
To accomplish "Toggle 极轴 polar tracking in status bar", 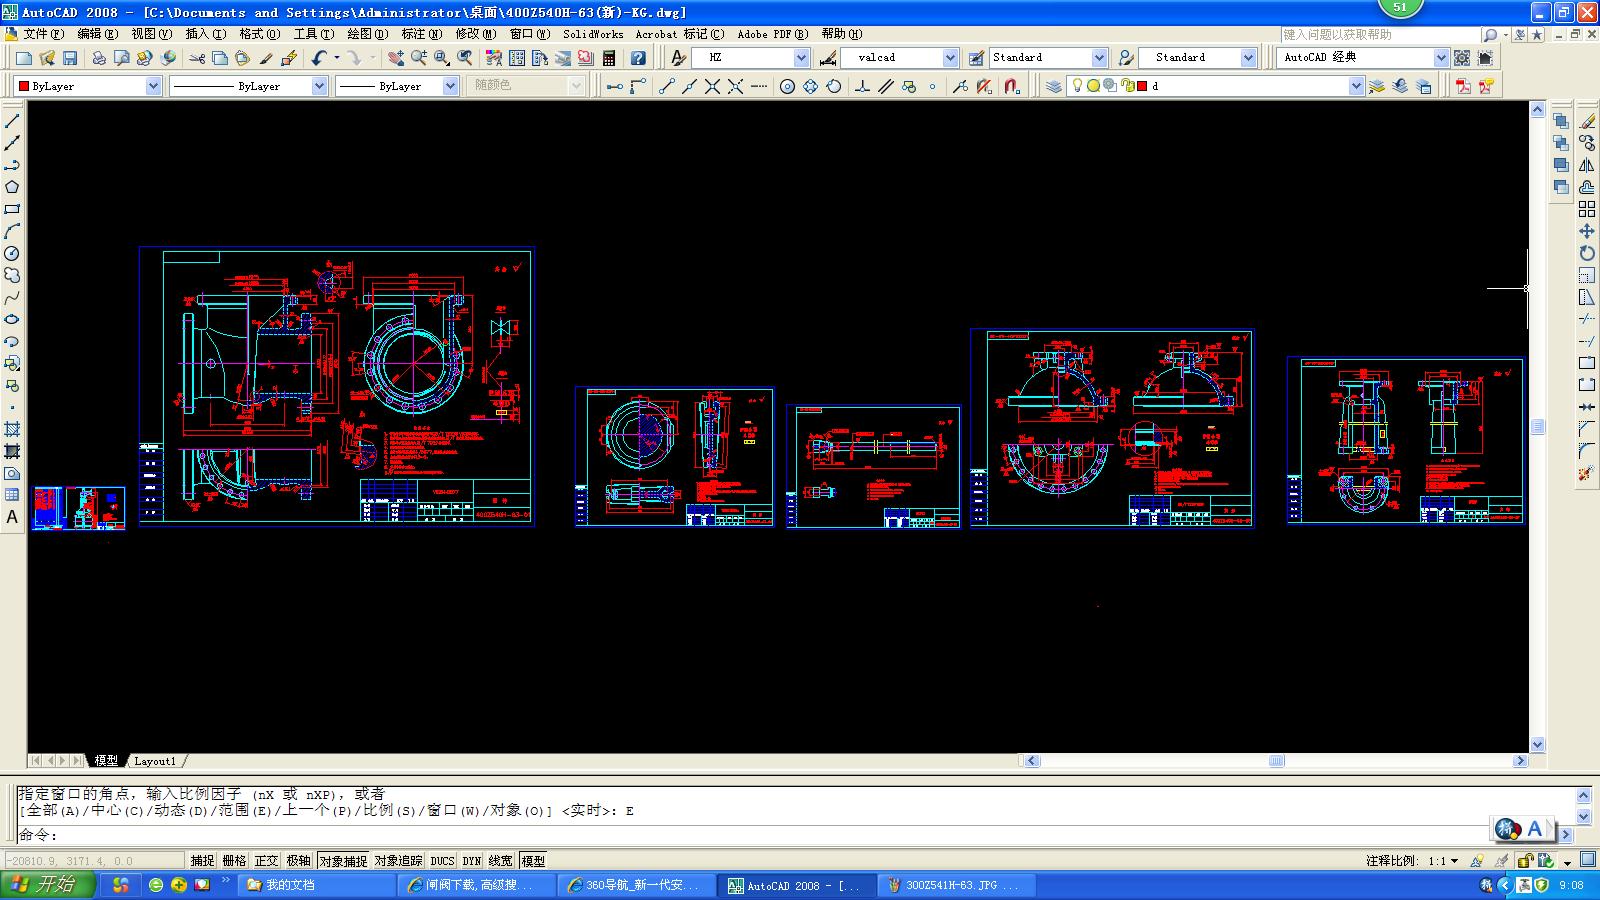I will point(298,860).
